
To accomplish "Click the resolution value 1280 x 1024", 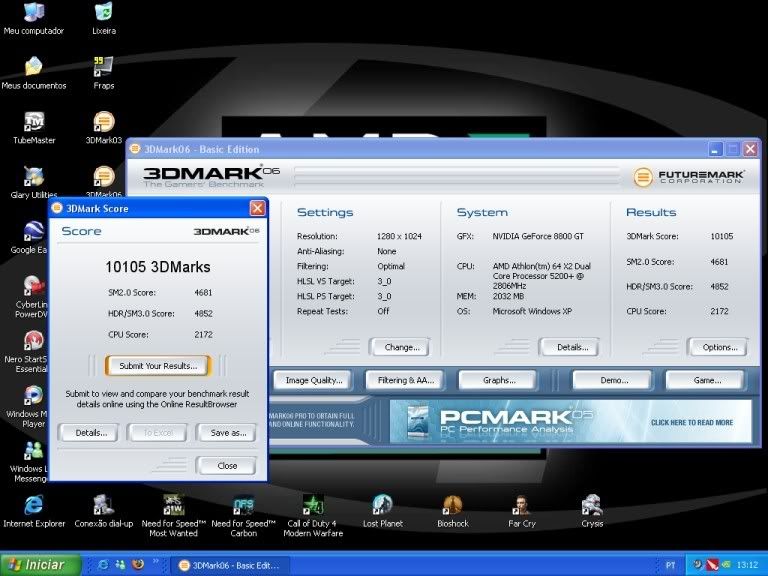I will [399, 236].
